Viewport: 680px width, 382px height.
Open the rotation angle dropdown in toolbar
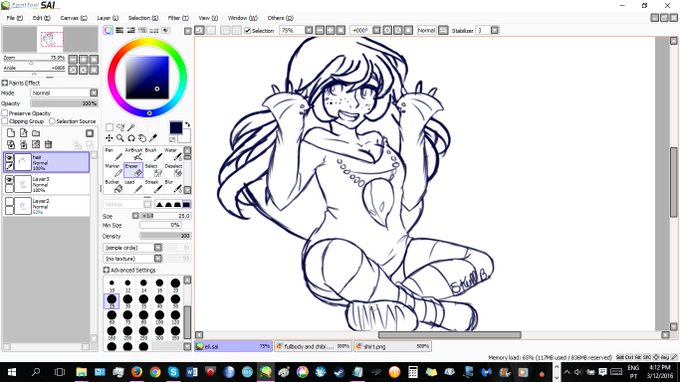coord(376,30)
